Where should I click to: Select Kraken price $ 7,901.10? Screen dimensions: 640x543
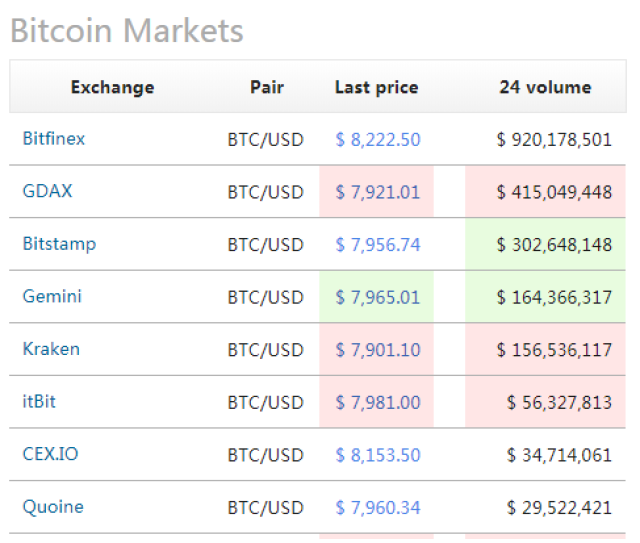tap(378, 350)
